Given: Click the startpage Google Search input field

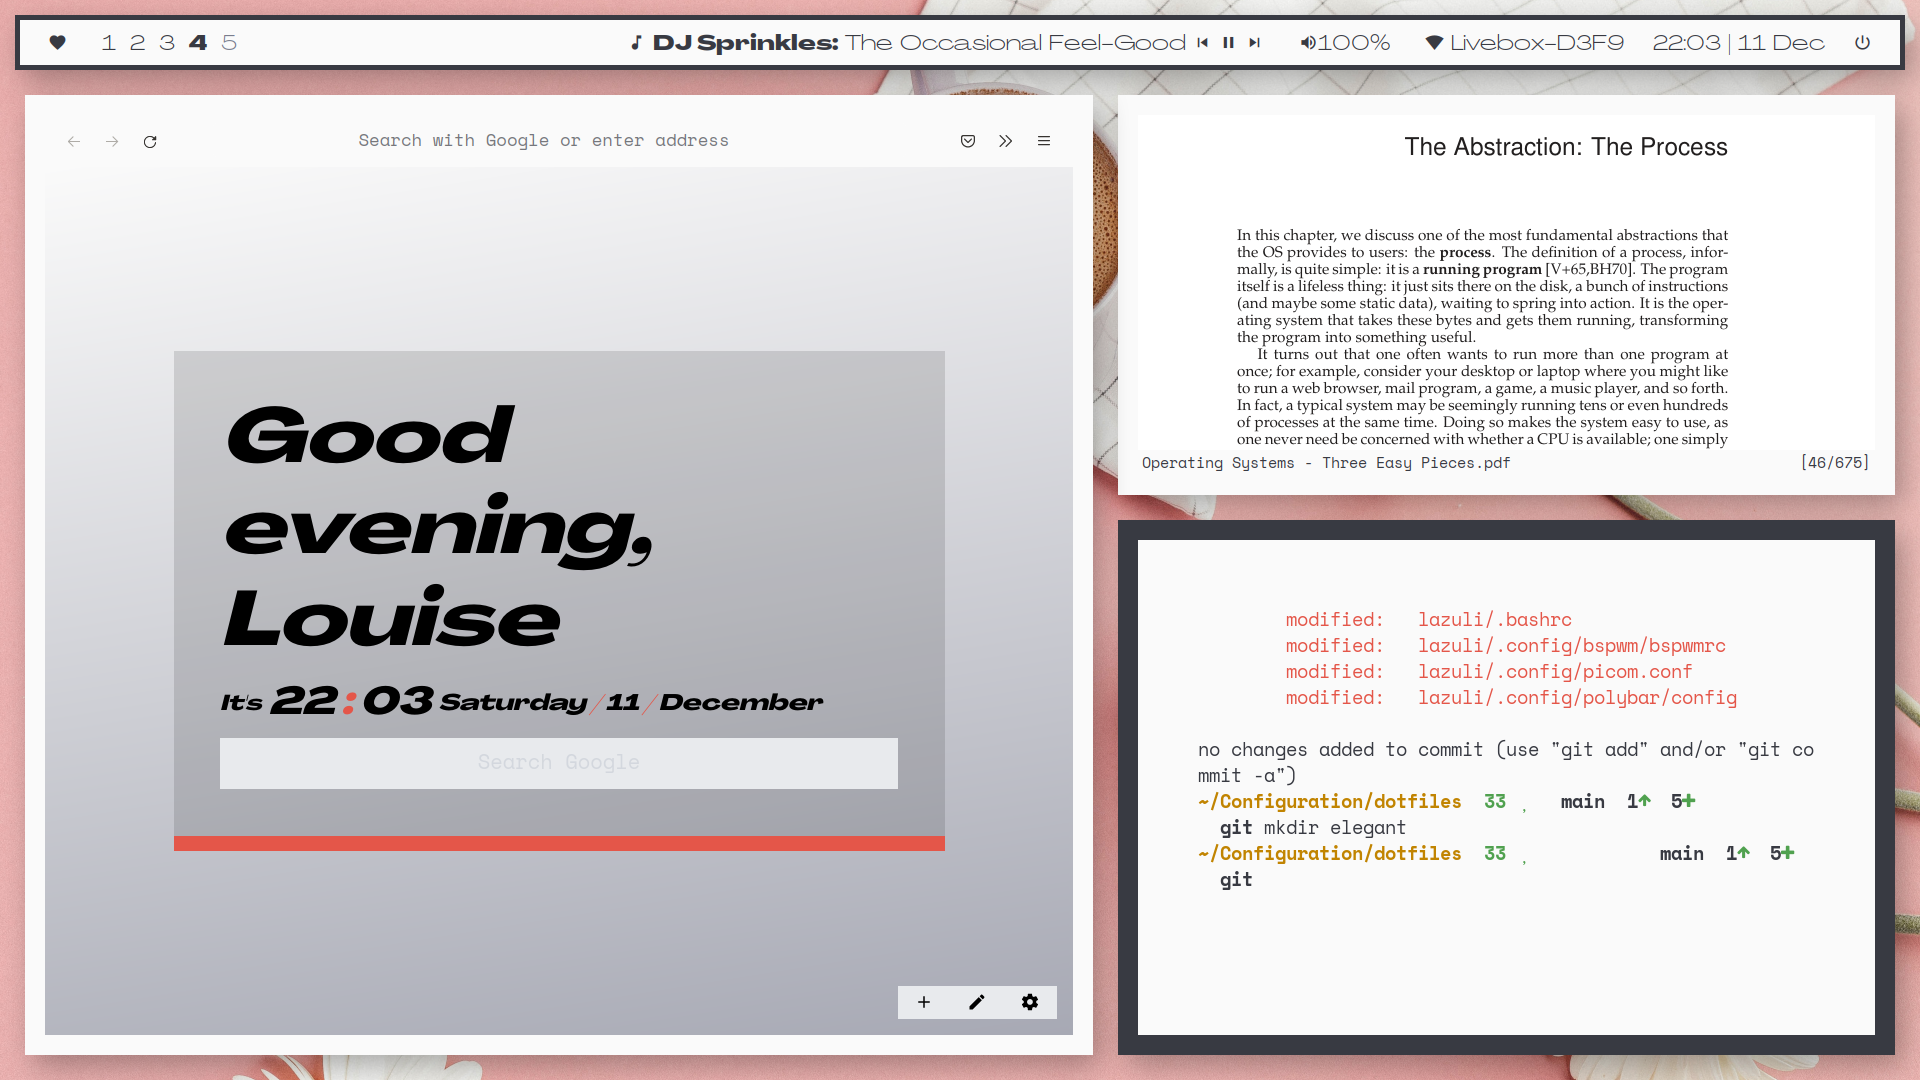Looking at the screenshot, I should point(559,762).
